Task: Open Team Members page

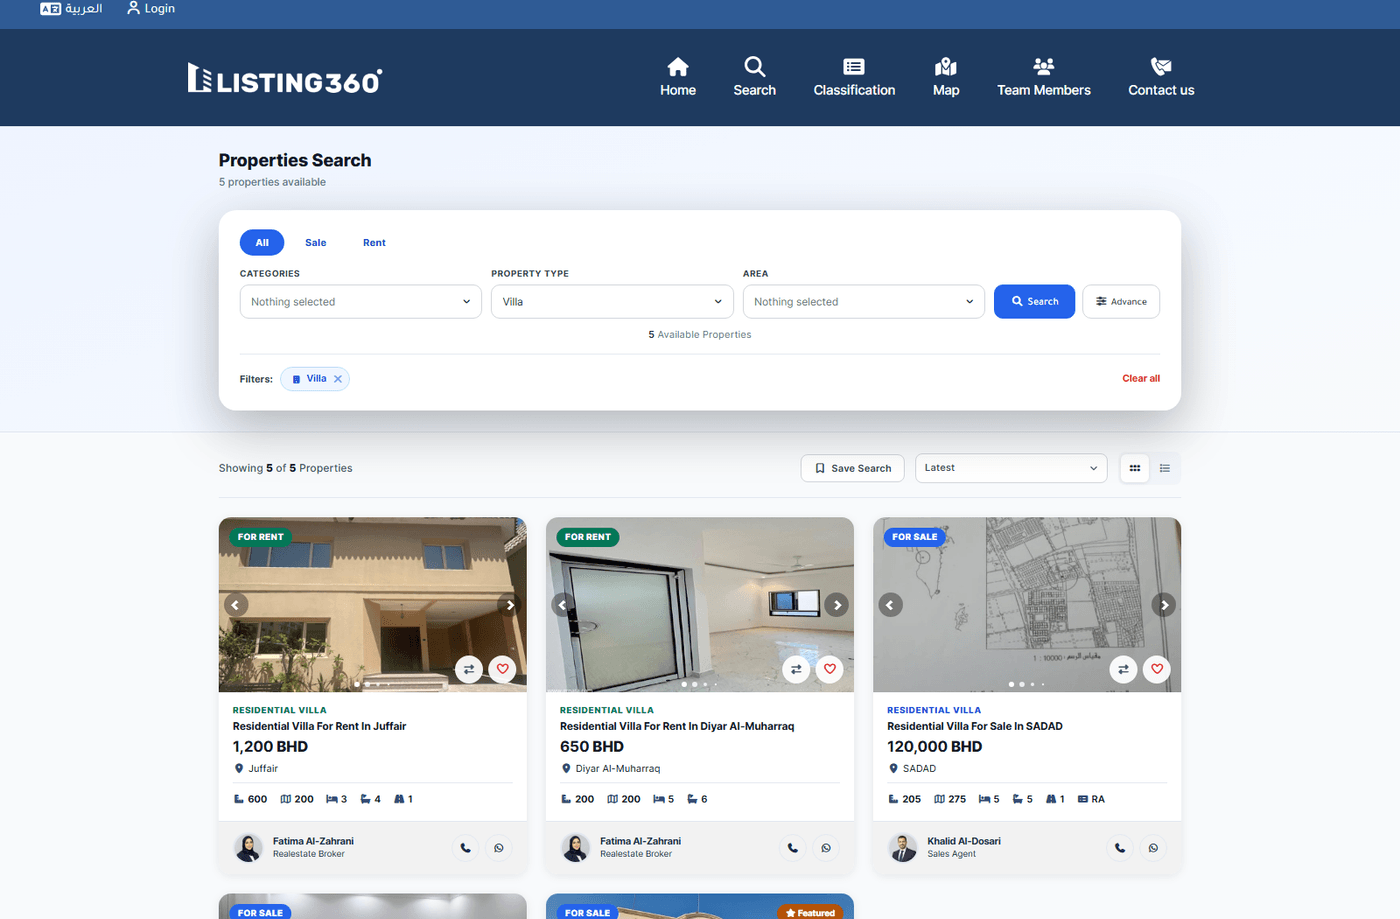Action: 1044,77
